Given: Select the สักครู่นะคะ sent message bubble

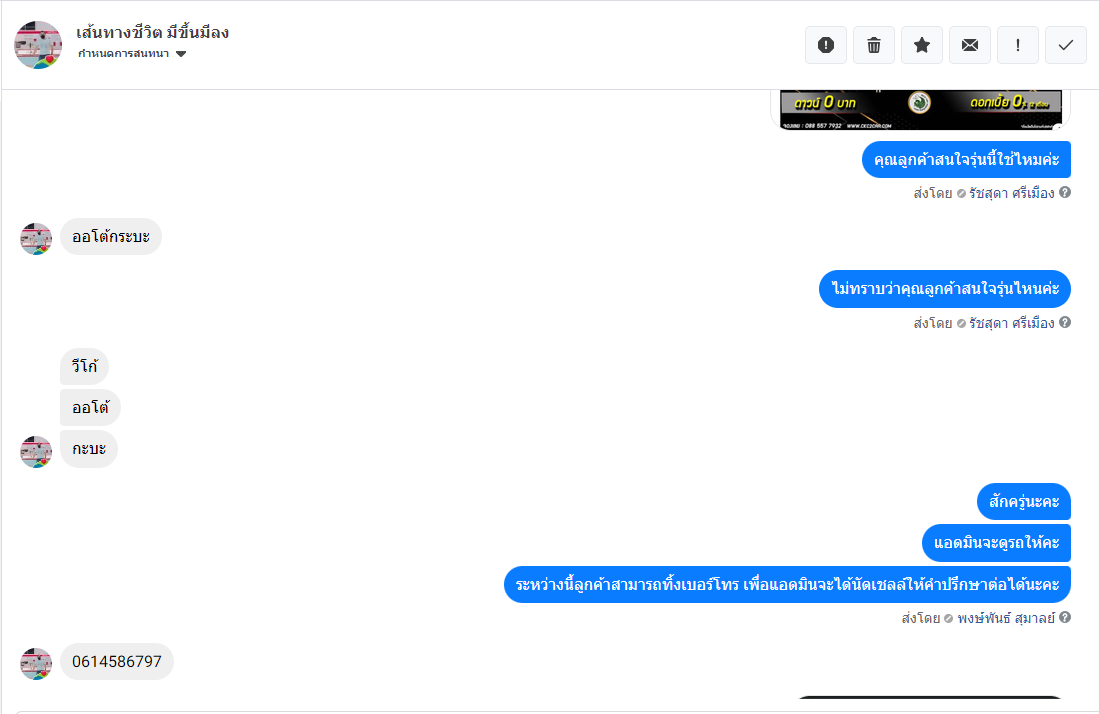Looking at the screenshot, I should (x=1023, y=502).
